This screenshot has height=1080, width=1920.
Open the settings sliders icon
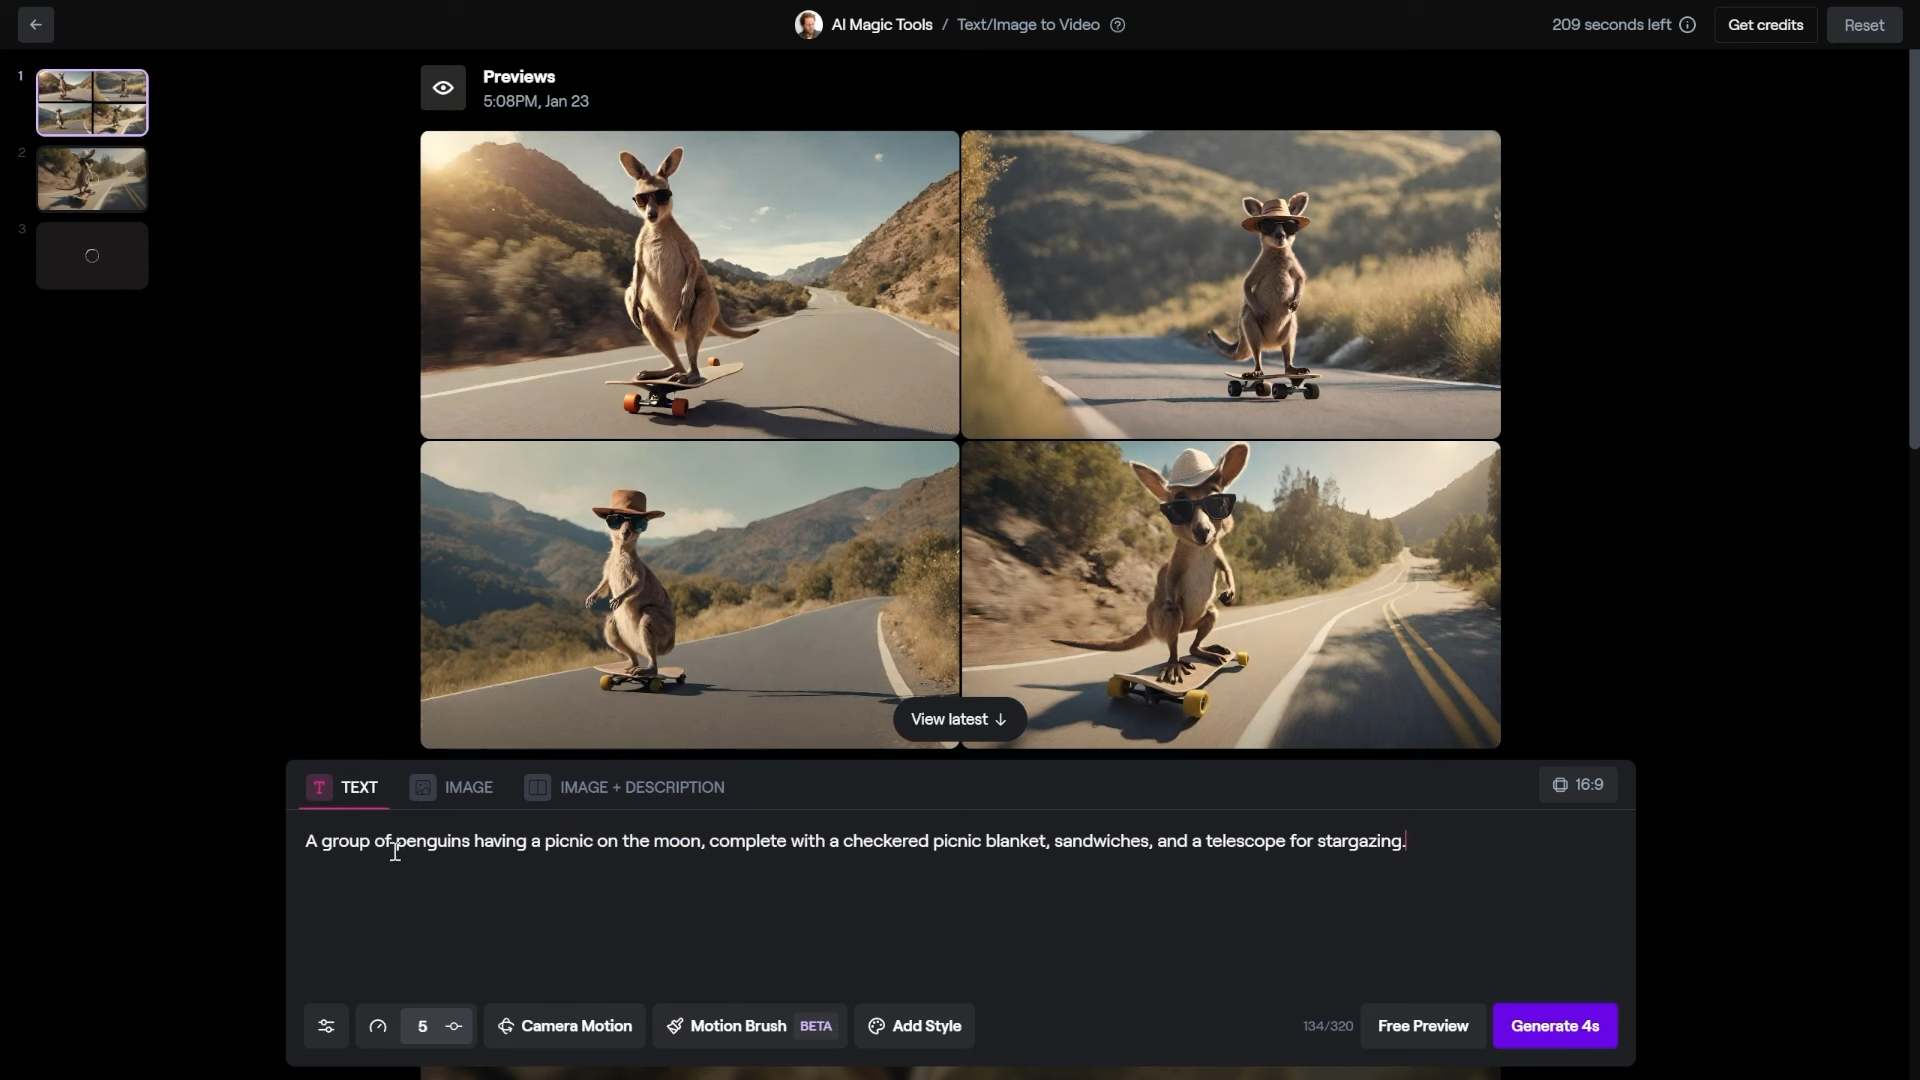(326, 1026)
